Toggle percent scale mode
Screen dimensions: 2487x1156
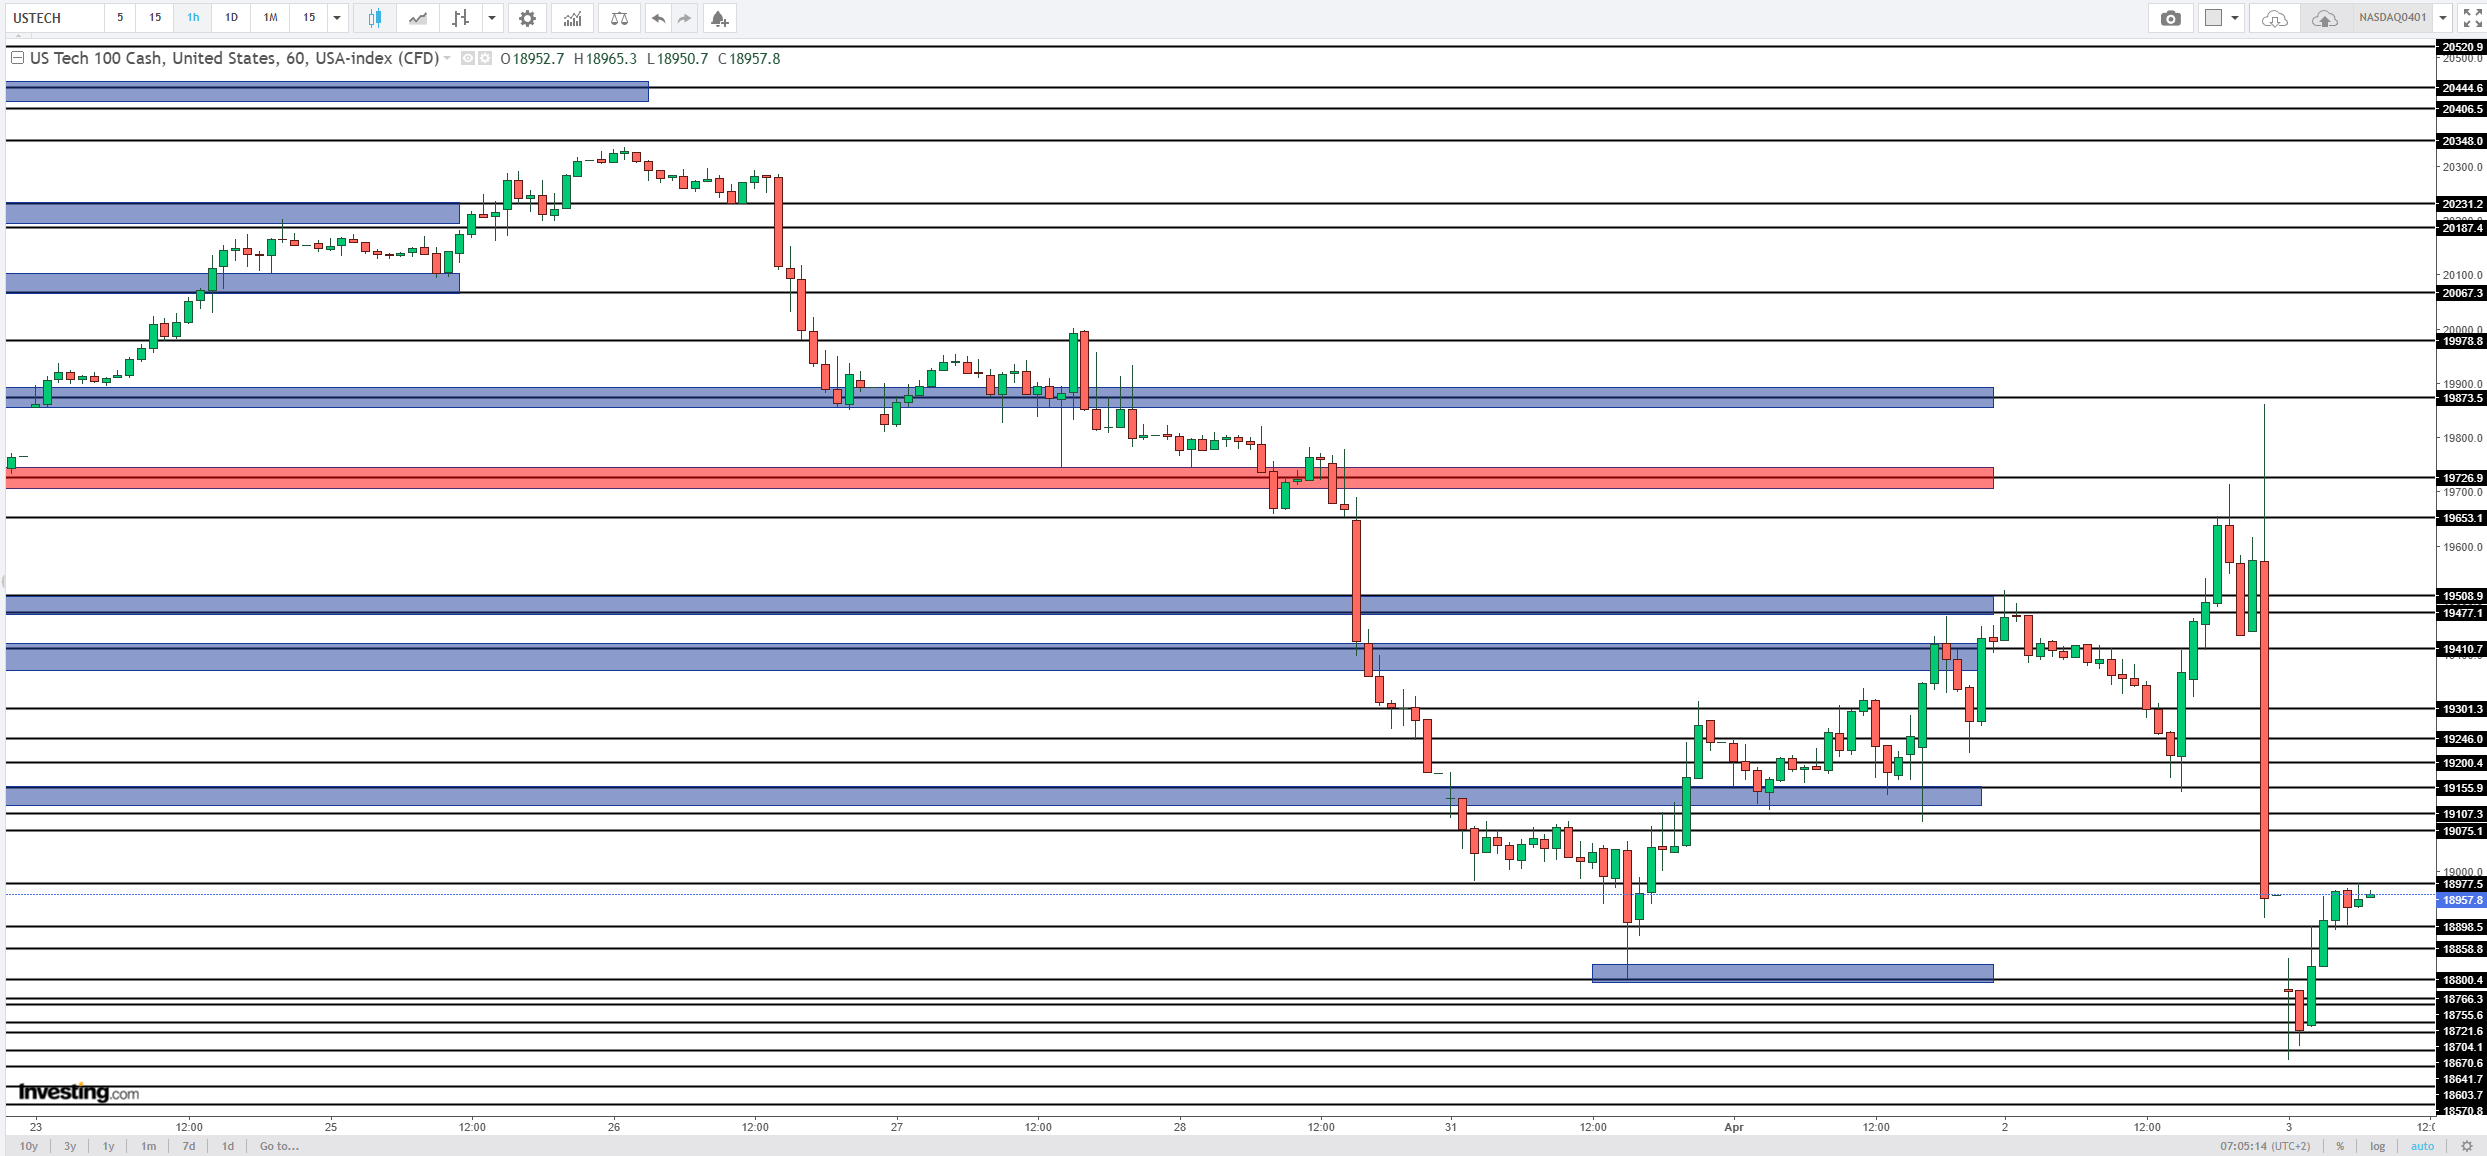click(2340, 1146)
